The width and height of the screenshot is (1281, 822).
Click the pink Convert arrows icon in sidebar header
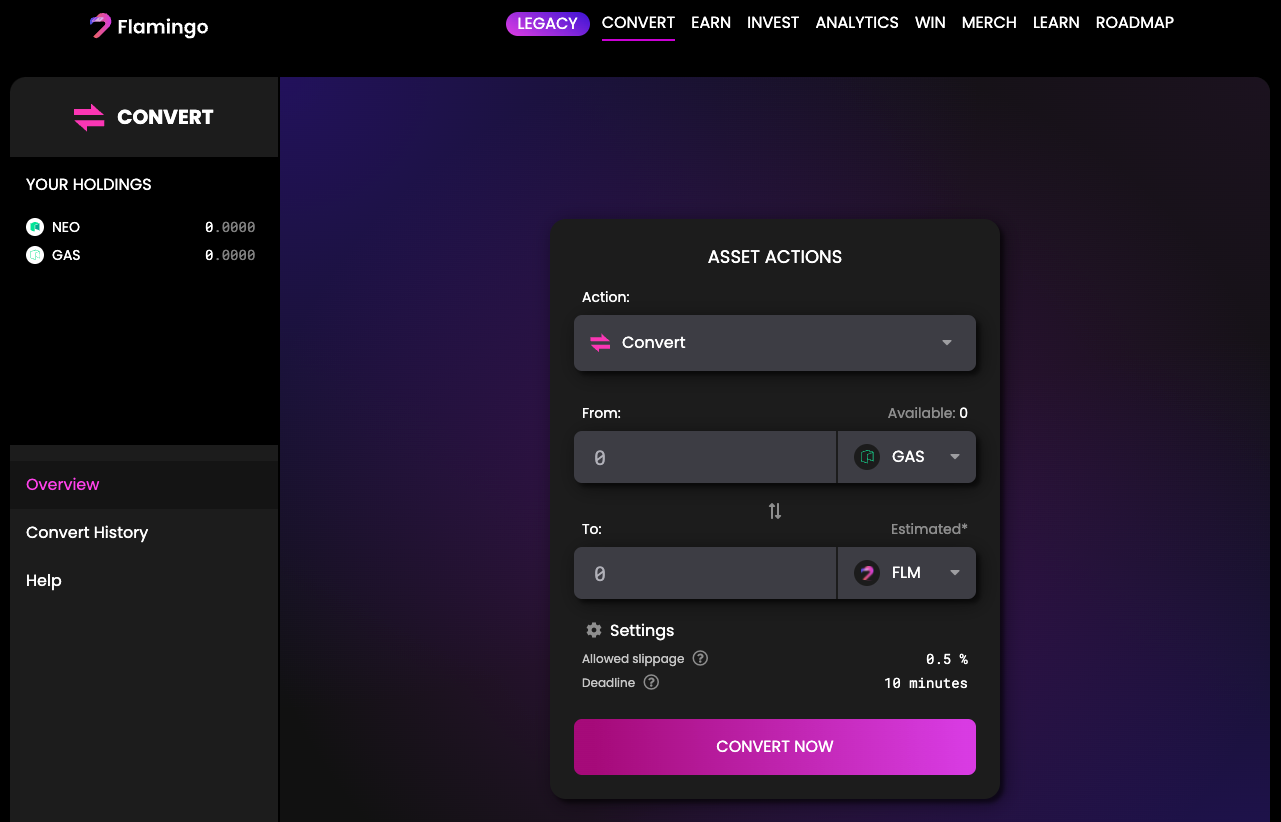[89, 117]
